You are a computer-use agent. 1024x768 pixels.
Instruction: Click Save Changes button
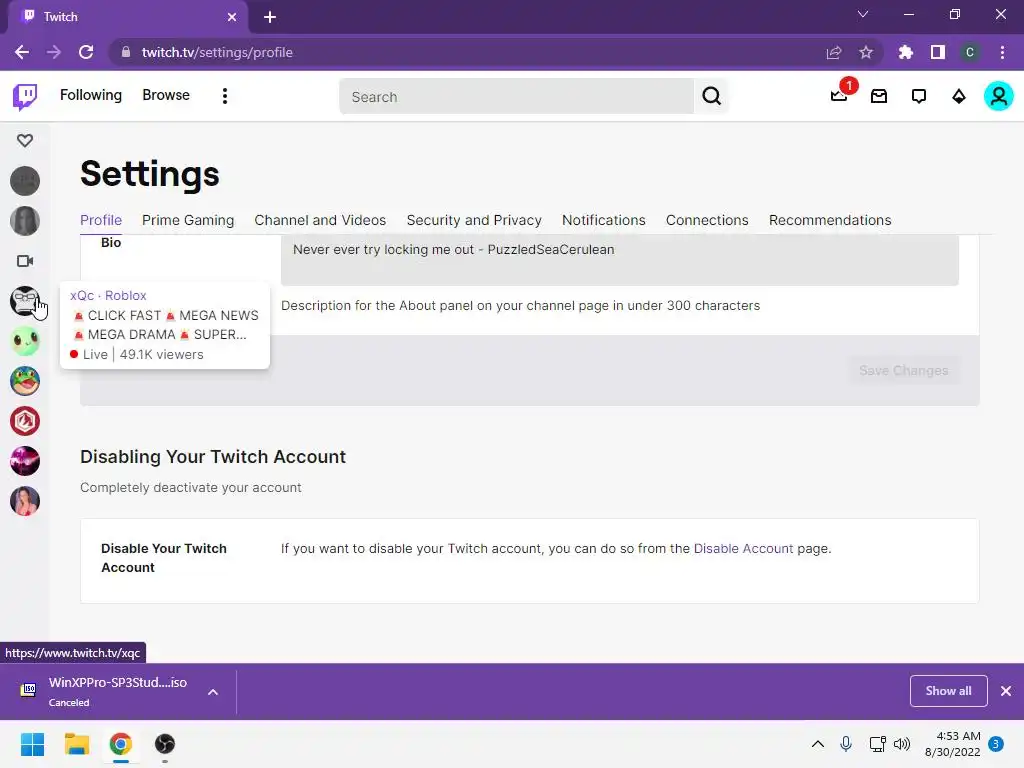[x=904, y=370]
